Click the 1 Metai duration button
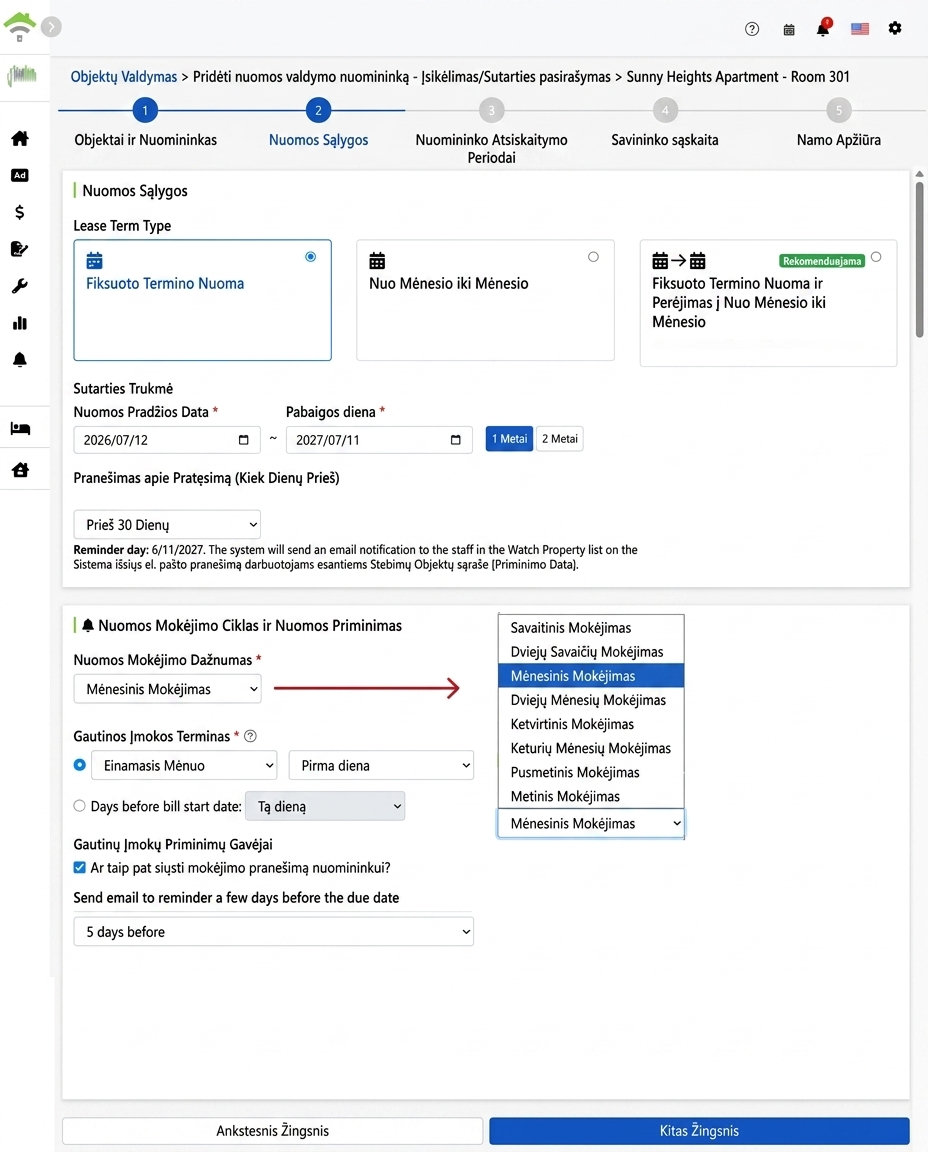 [x=509, y=439]
